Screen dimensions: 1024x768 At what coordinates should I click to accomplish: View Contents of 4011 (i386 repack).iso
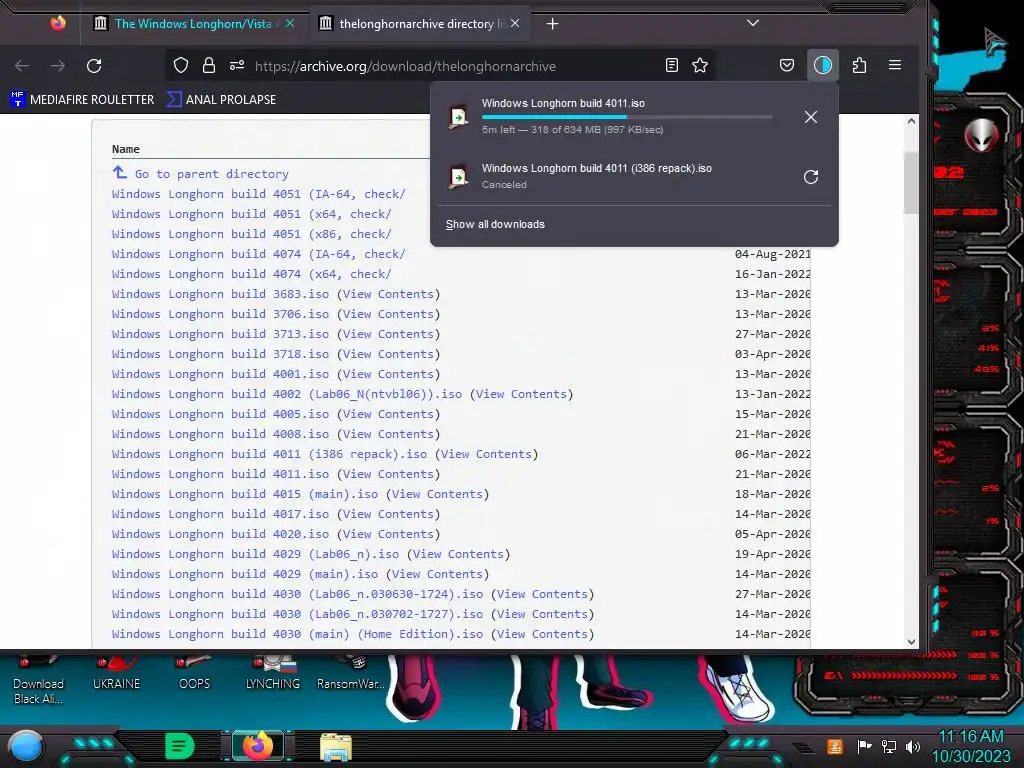pos(487,454)
